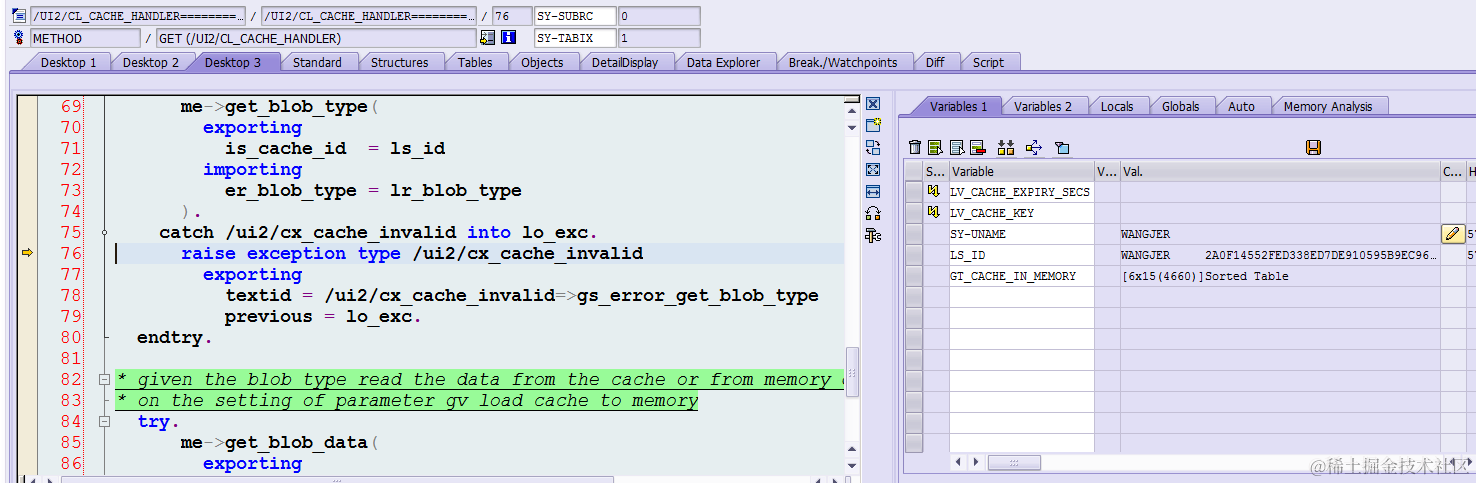Select the SY-UNAME row selector
The height and width of the screenshot is (483, 1476).
914,234
